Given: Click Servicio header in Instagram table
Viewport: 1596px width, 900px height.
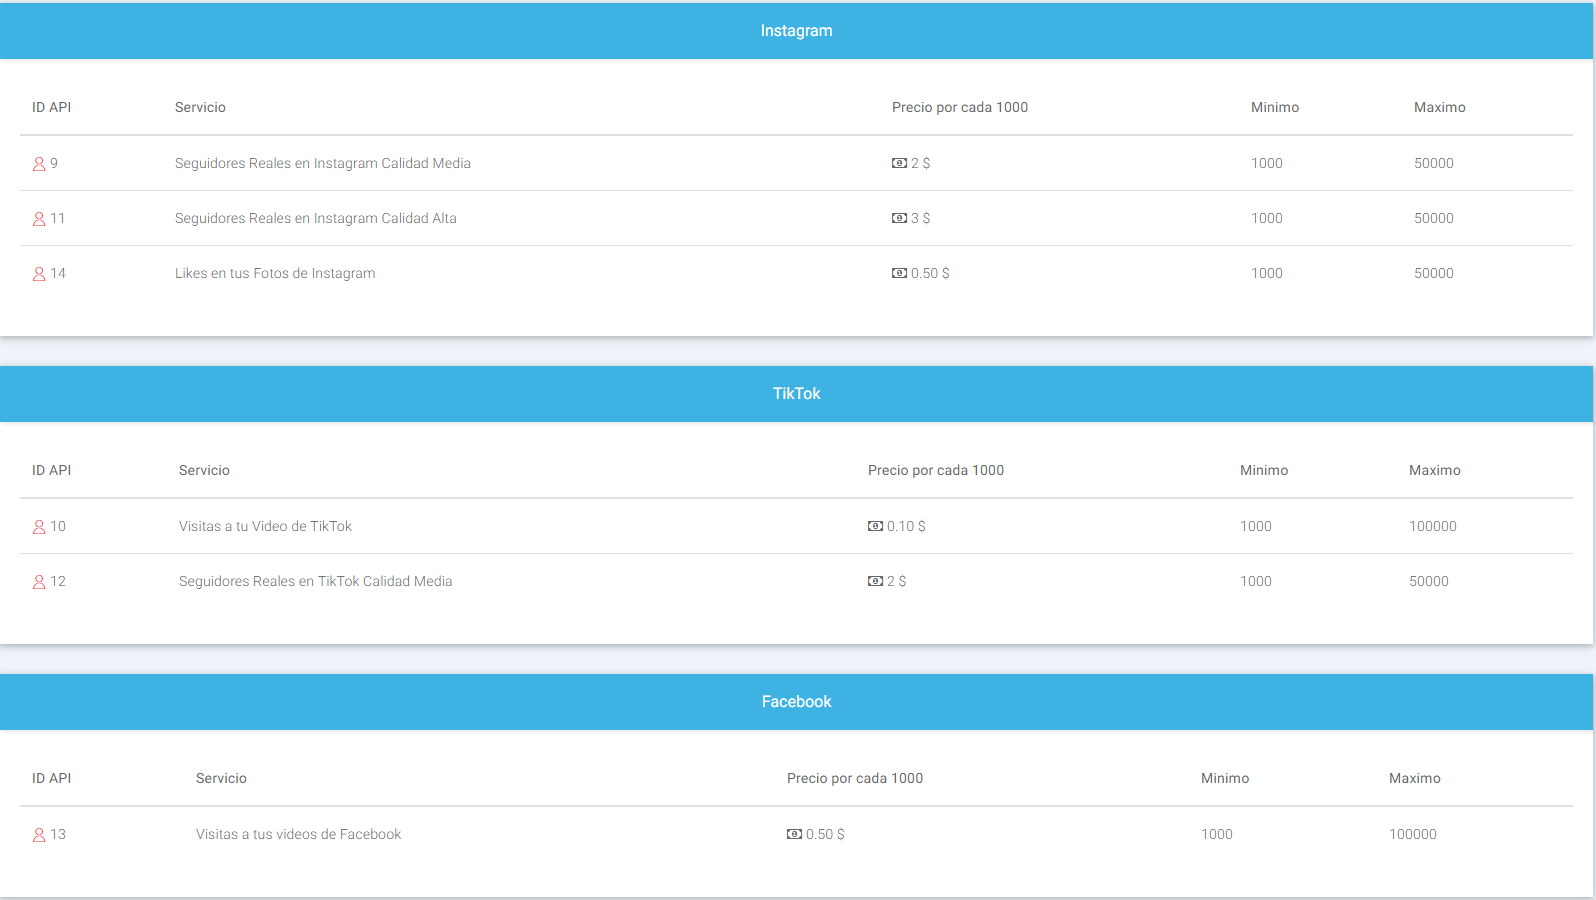Looking at the screenshot, I should pos(200,107).
